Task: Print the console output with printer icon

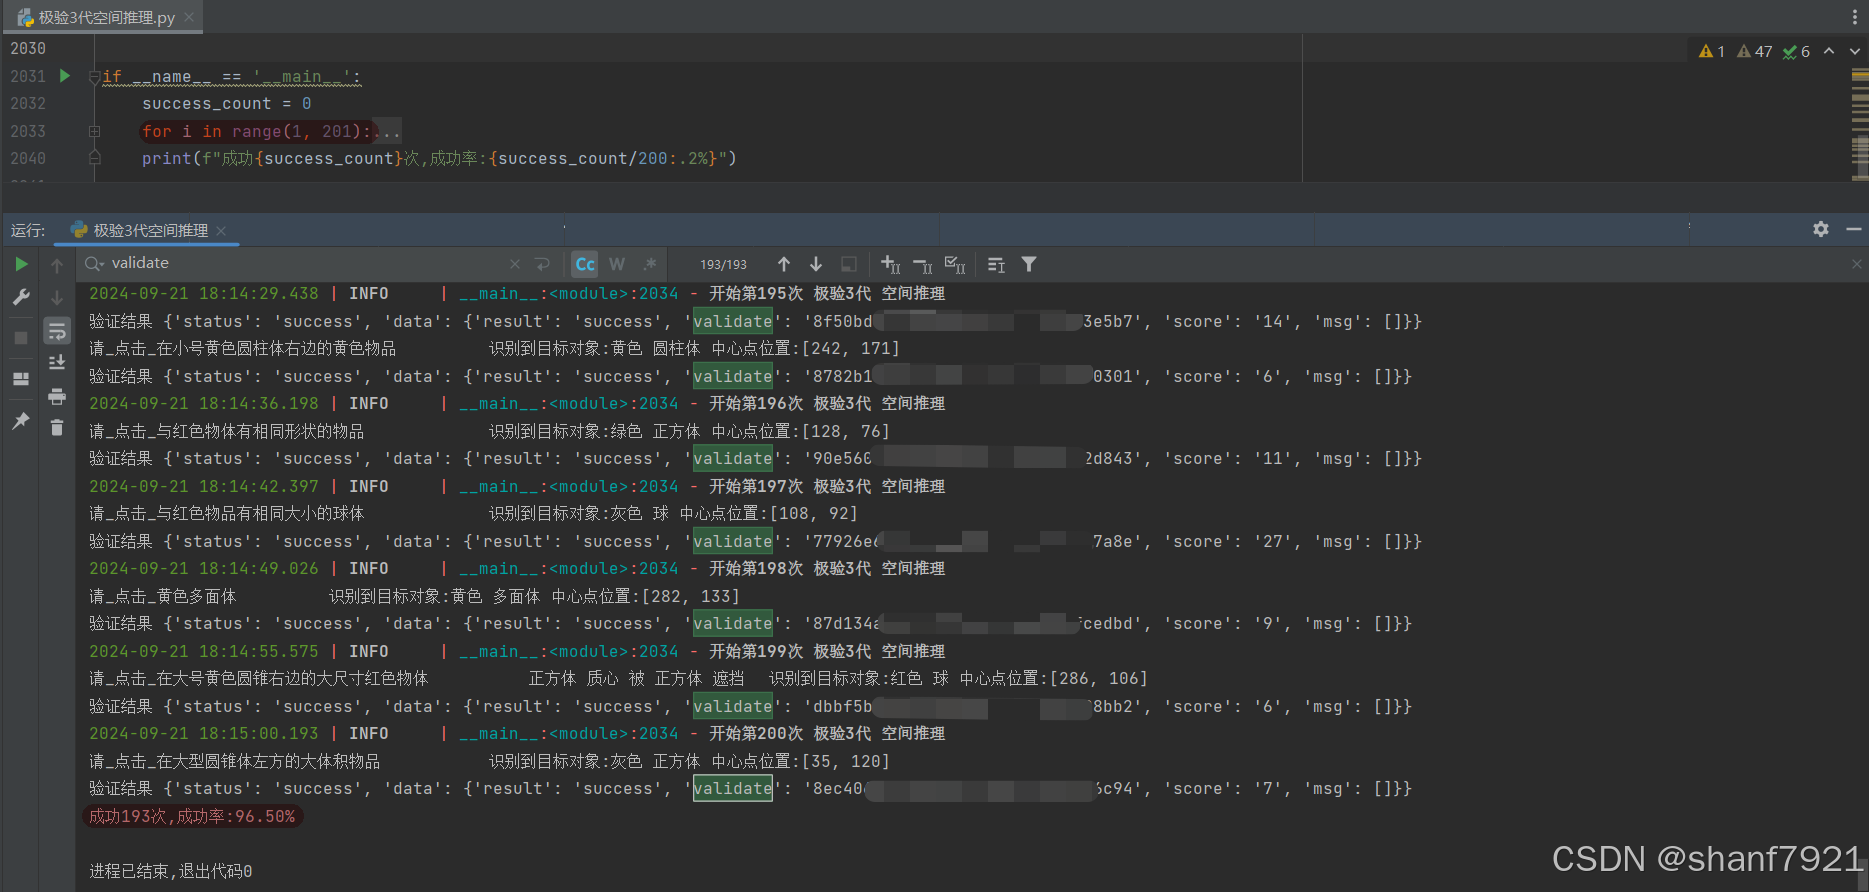Action: point(57,396)
